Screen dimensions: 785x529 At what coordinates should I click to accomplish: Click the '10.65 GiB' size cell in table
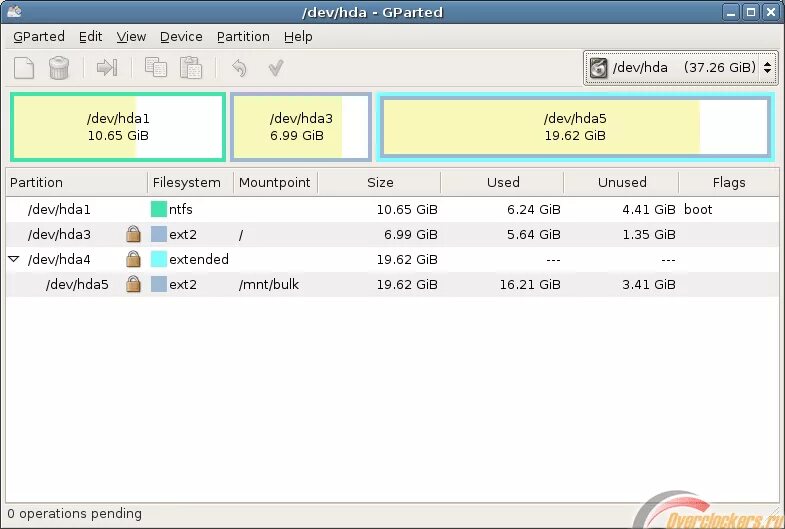tap(407, 209)
